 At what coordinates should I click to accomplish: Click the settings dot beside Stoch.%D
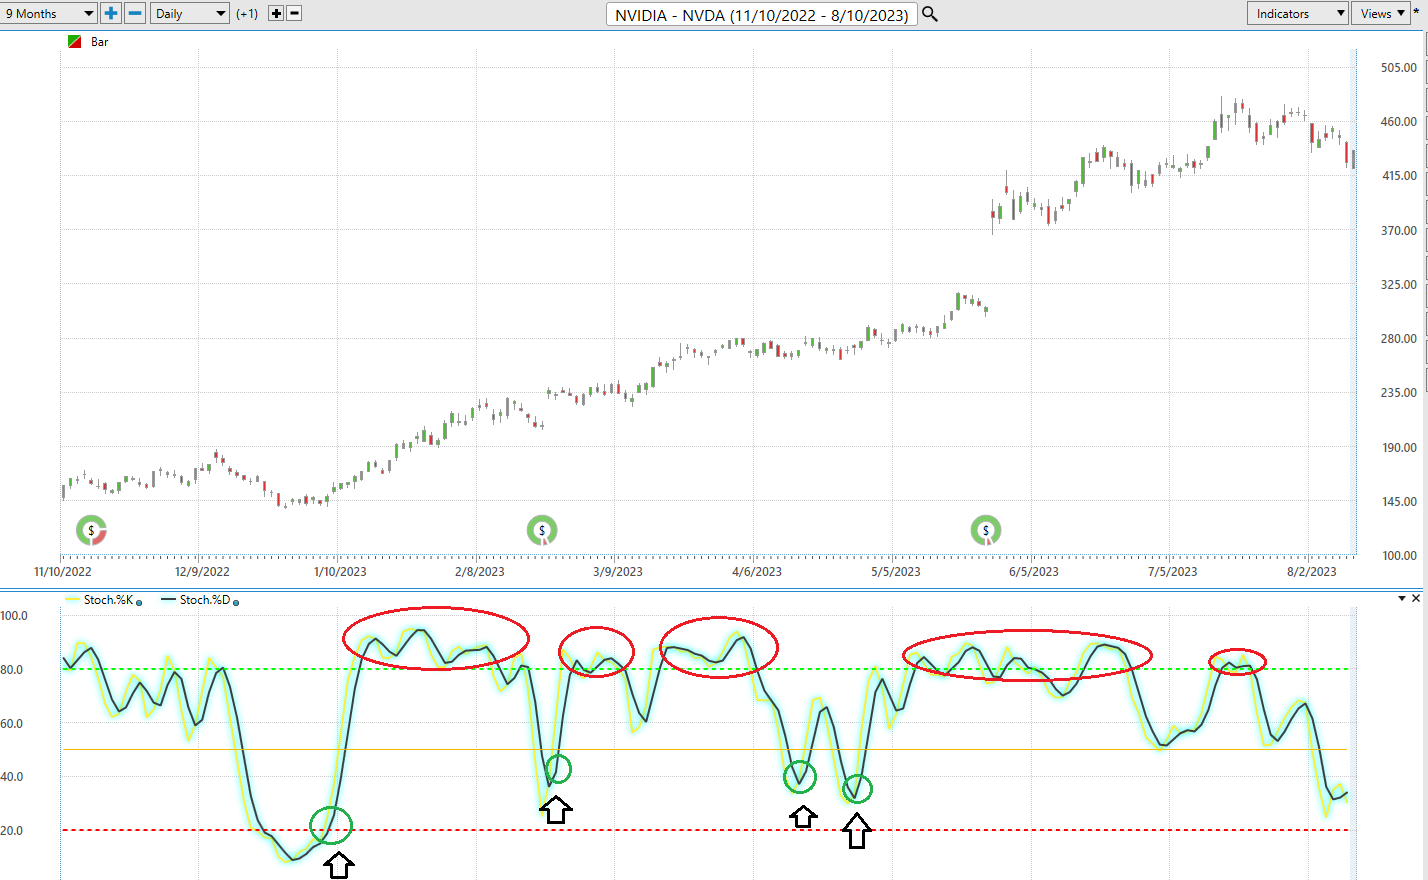(236, 602)
